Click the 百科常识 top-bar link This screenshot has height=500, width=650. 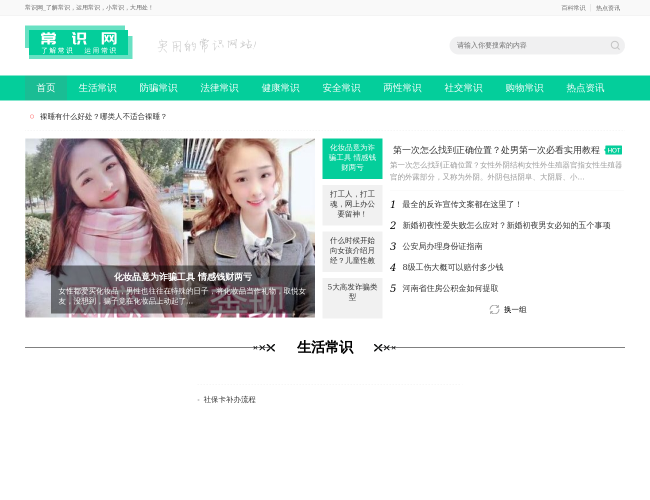point(573,8)
